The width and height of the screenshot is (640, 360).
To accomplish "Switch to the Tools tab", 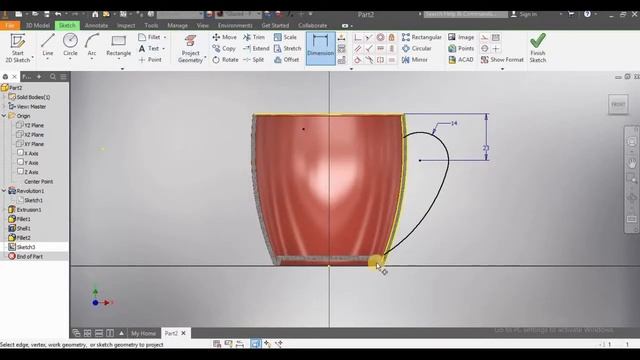I will pyautogui.click(x=151, y=25).
